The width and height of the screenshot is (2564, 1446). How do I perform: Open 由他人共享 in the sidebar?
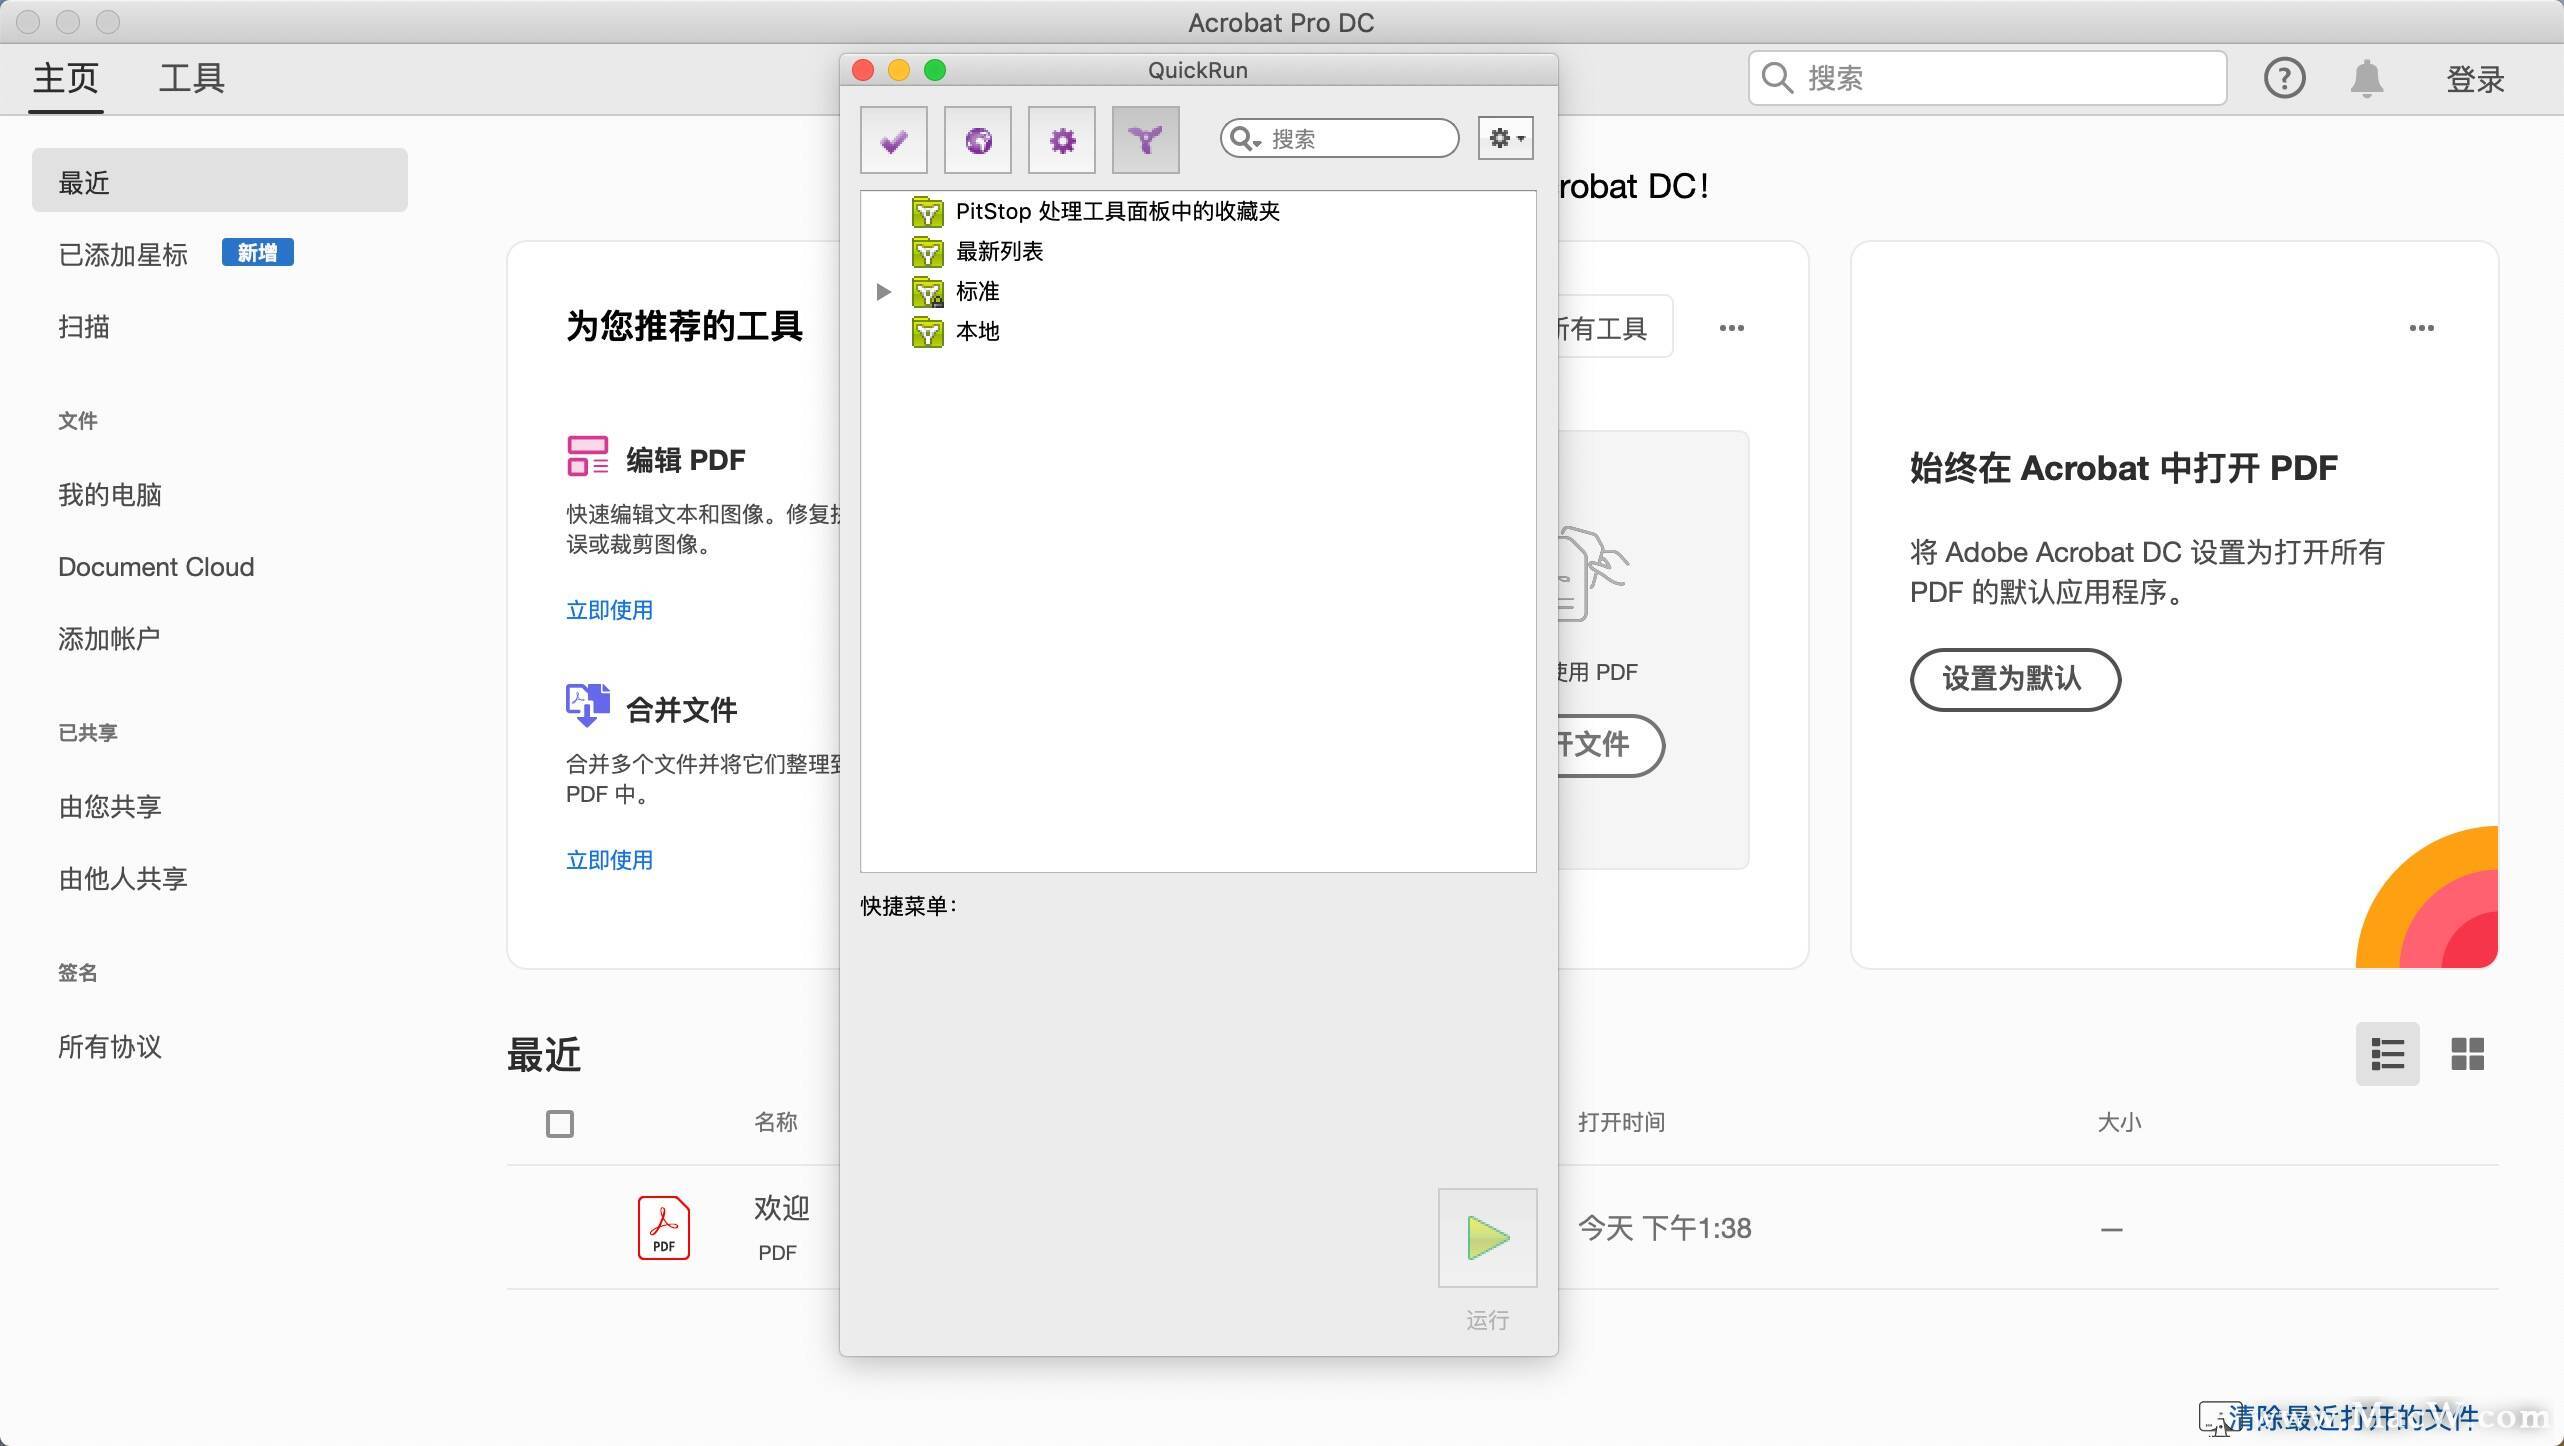coord(123,879)
